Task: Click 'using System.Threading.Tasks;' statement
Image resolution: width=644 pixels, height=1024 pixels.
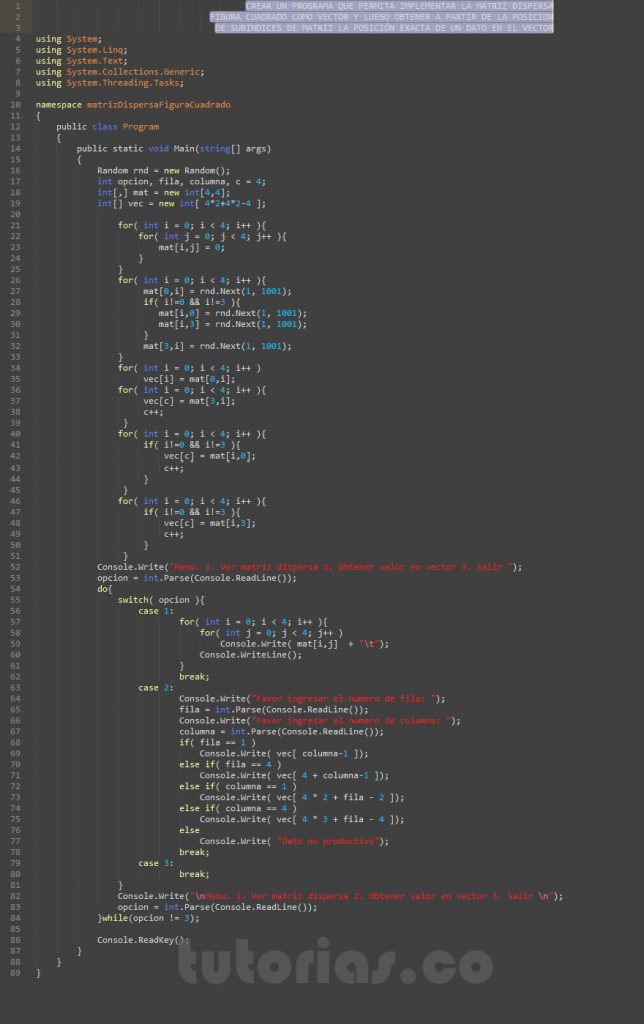Action: 110,83
